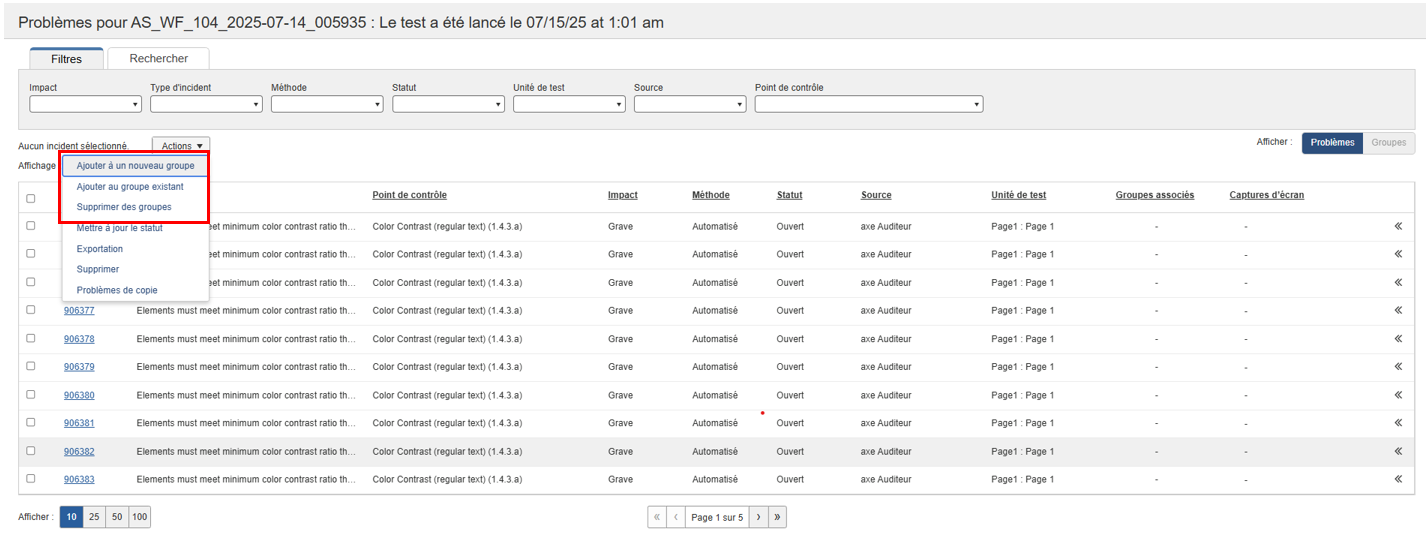The image size is (1426, 533).
Task: Go to the last results page
Action: point(777,517)
